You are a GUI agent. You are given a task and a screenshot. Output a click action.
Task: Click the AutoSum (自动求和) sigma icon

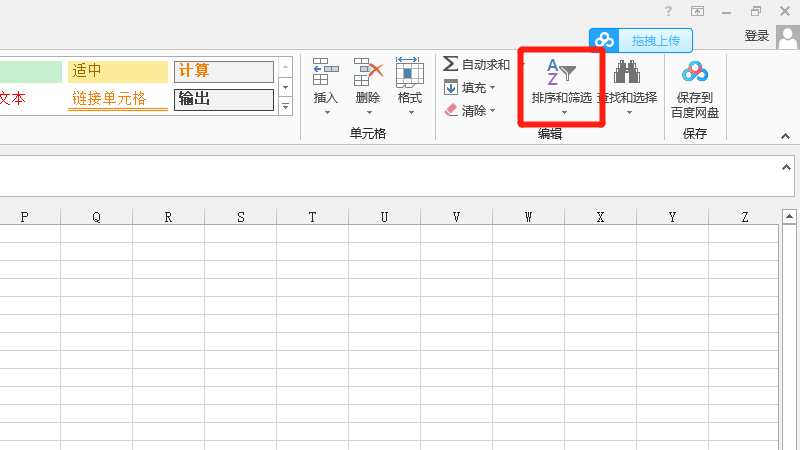click(x=451, y=64)
